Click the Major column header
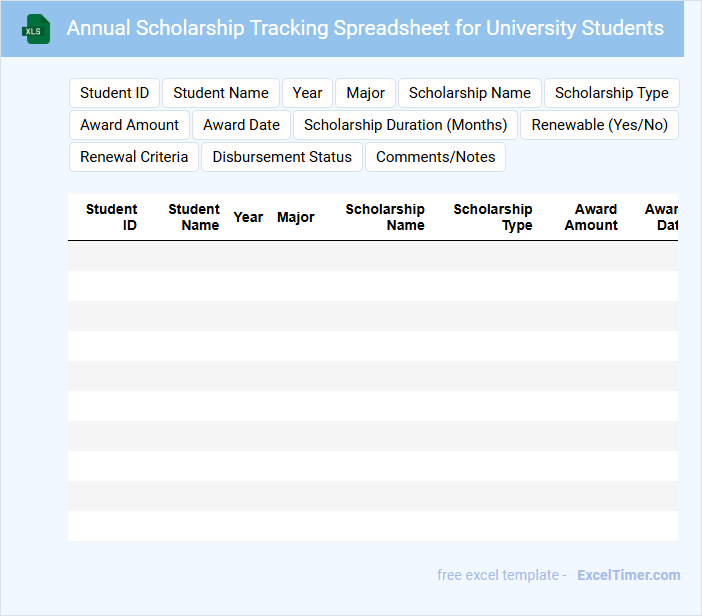702x616 pixels. point(296,217)
